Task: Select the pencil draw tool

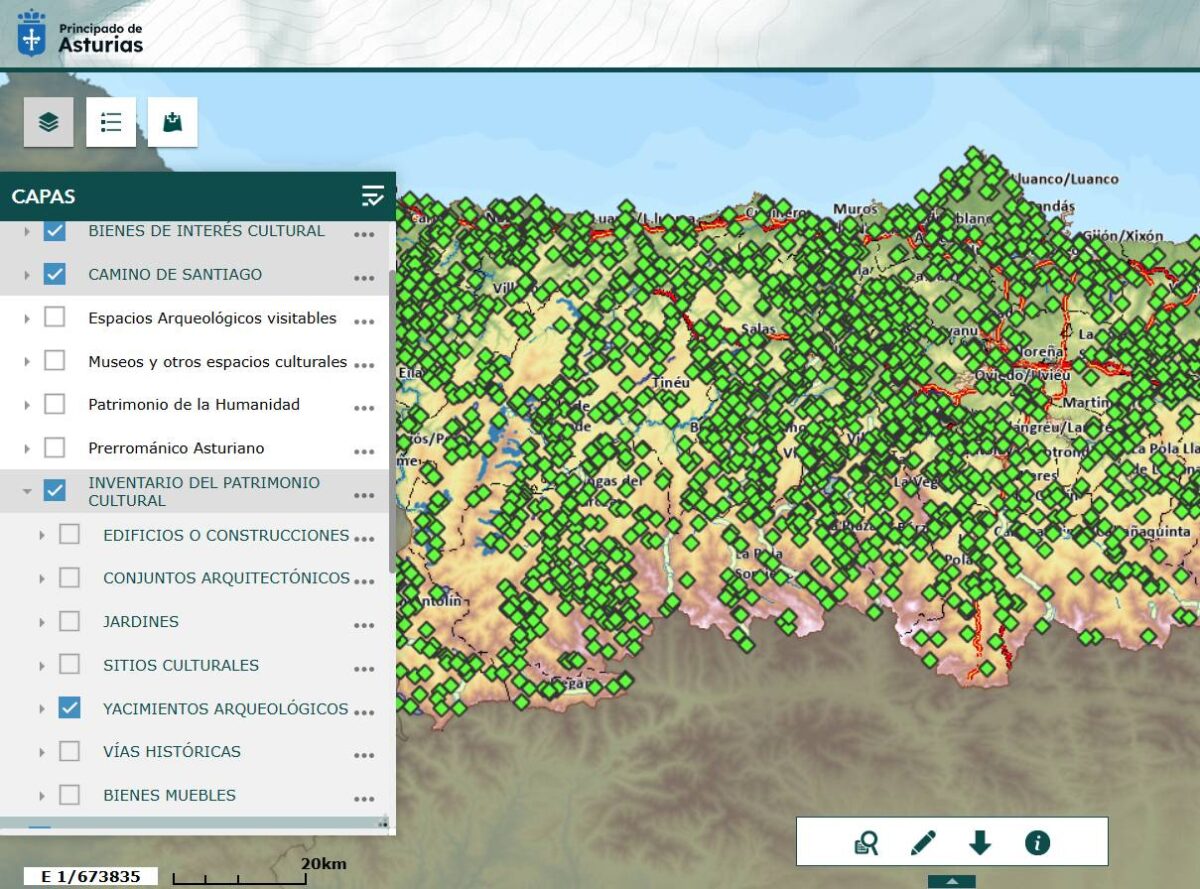Action: click(x=923, y=843)
